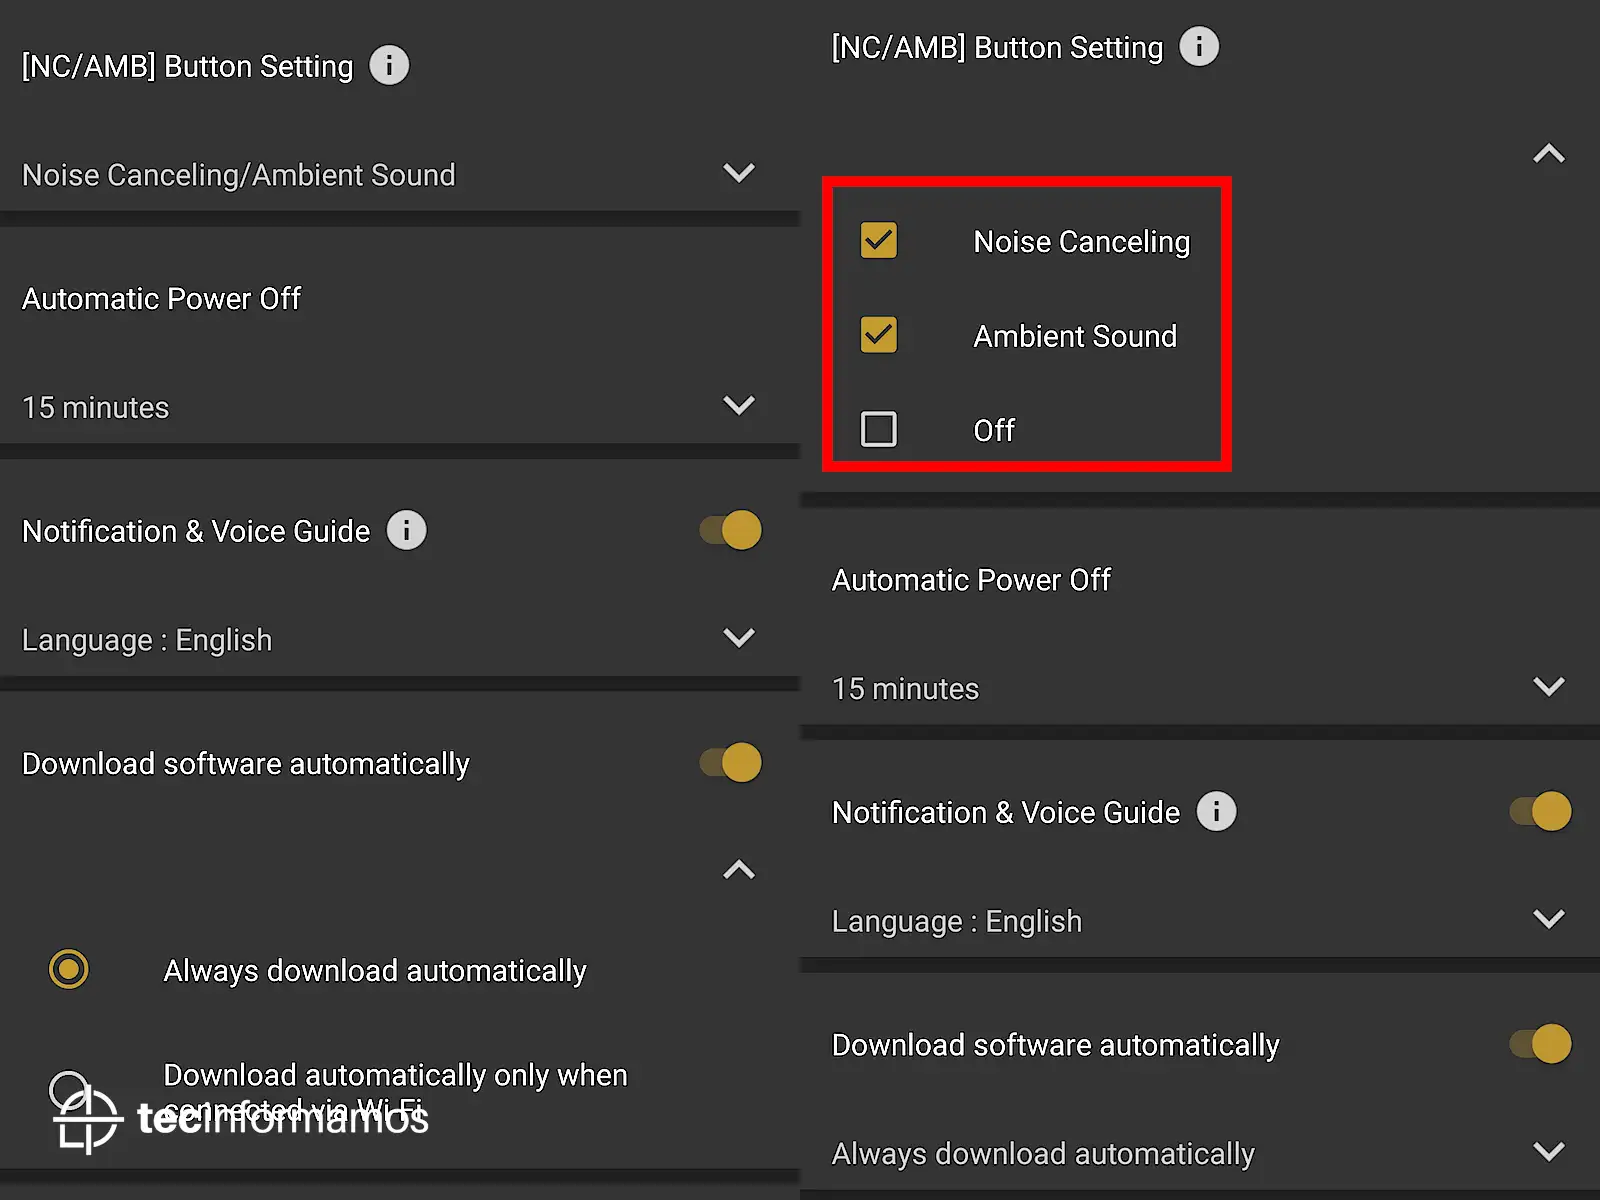Open left 15 minutes power off dropdown
The width and height of the screenshot is (1600, 1200).
pyautogui.click(x=400, y=407)
